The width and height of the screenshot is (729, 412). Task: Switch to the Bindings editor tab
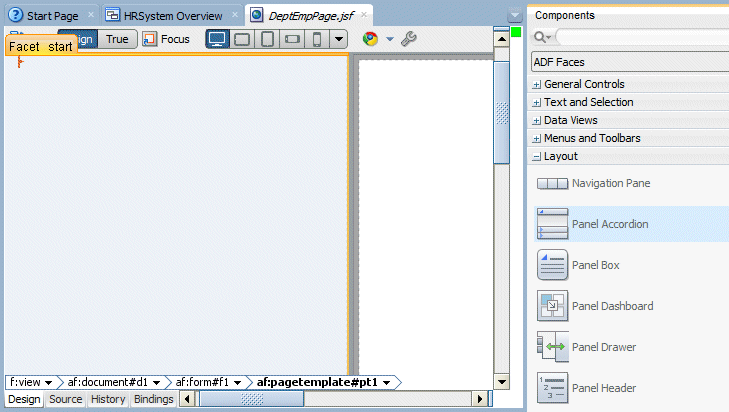pos(153,399)
